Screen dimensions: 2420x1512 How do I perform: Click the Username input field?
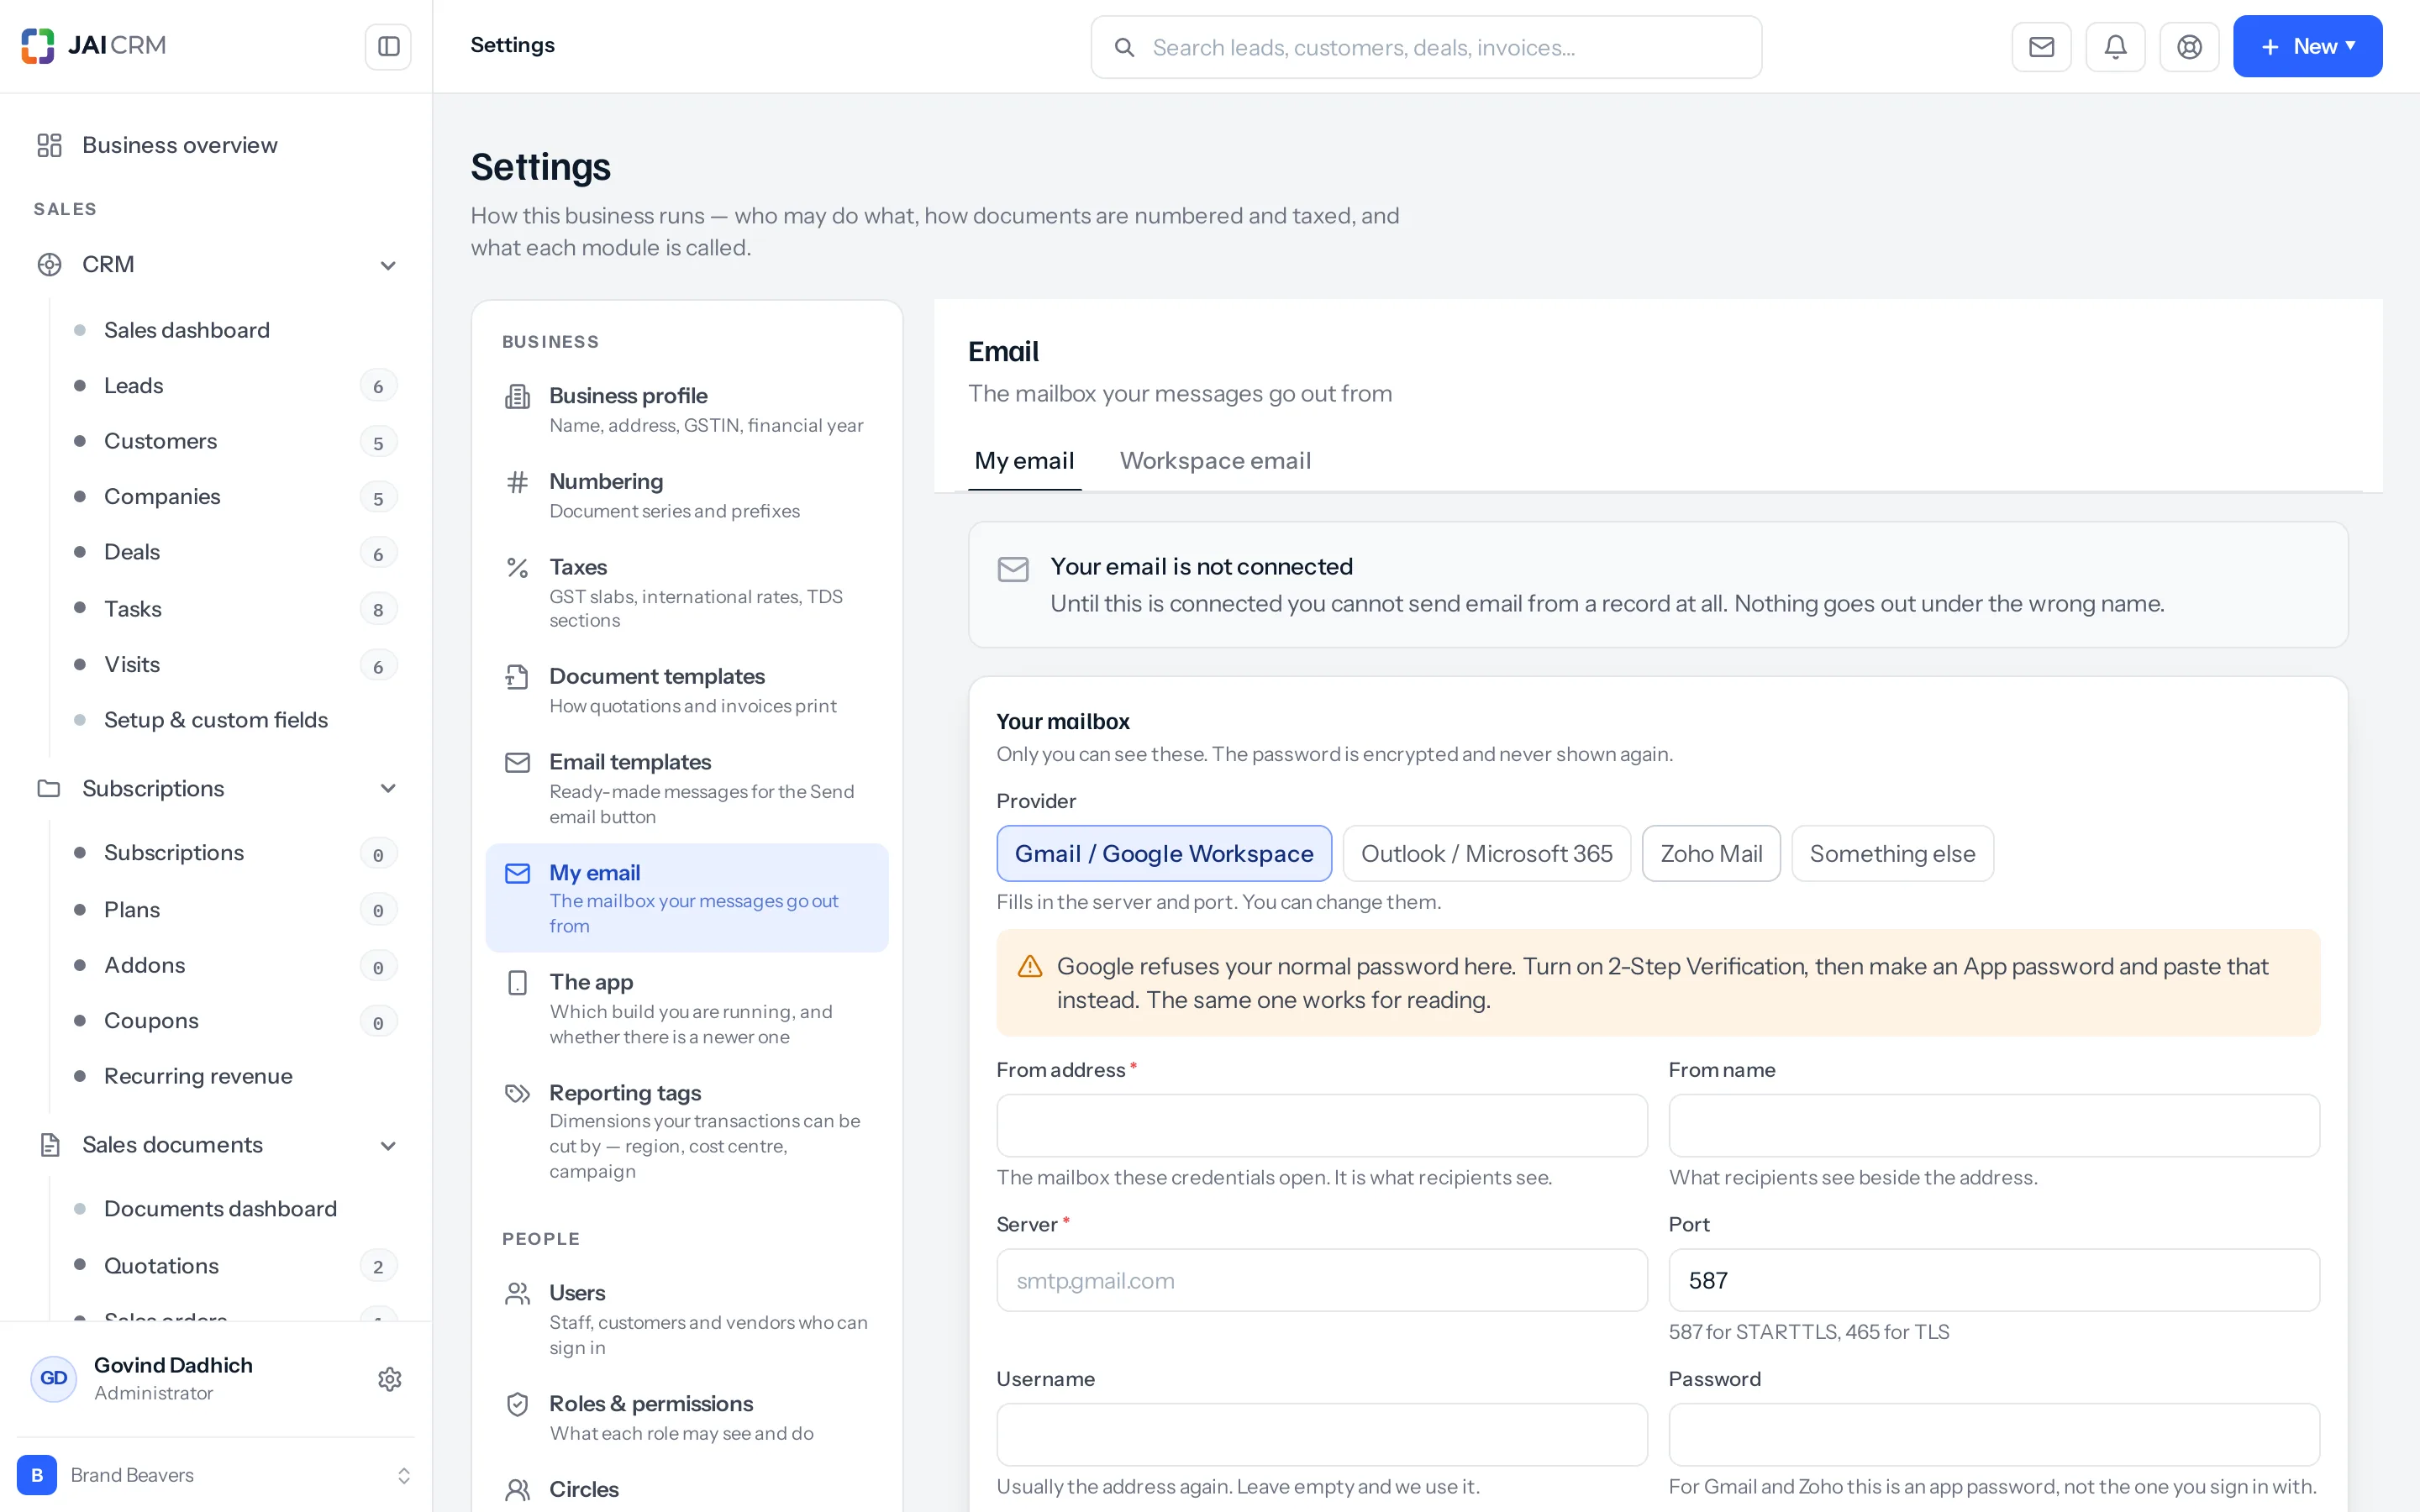(x=1322, y=1434)
